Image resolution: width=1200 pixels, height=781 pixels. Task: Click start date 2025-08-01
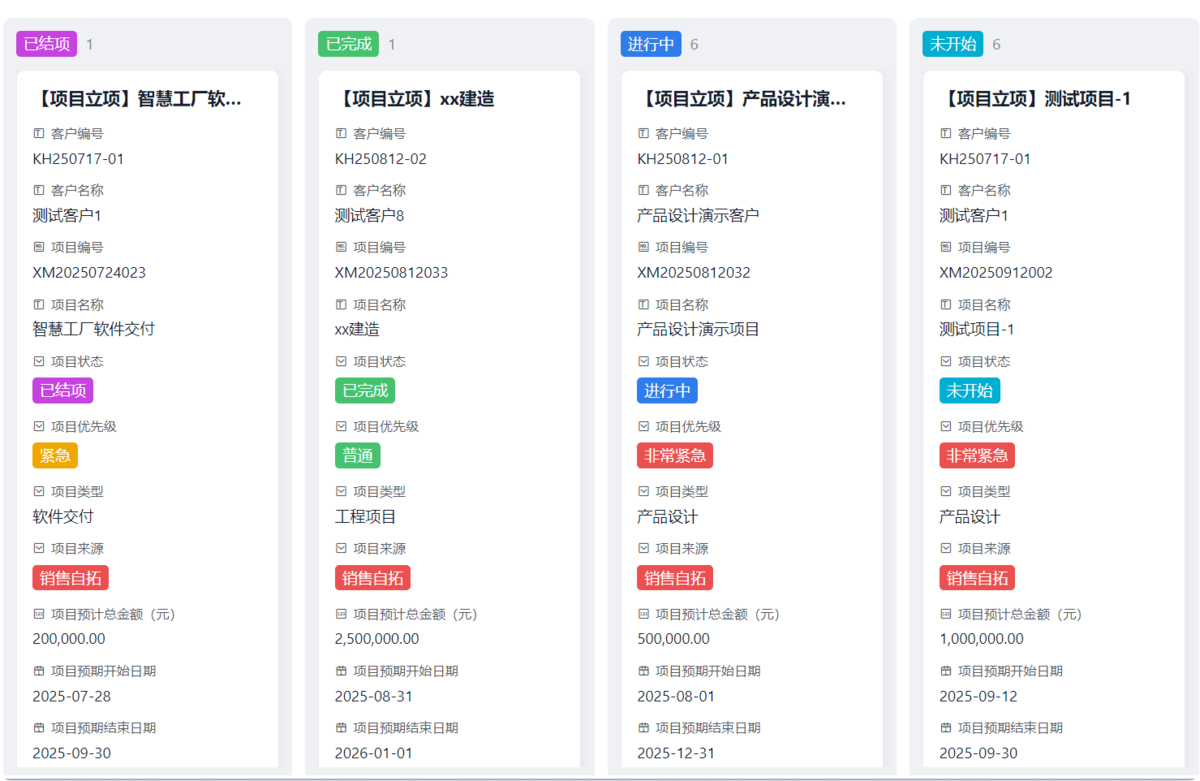[x=676, y=696]
